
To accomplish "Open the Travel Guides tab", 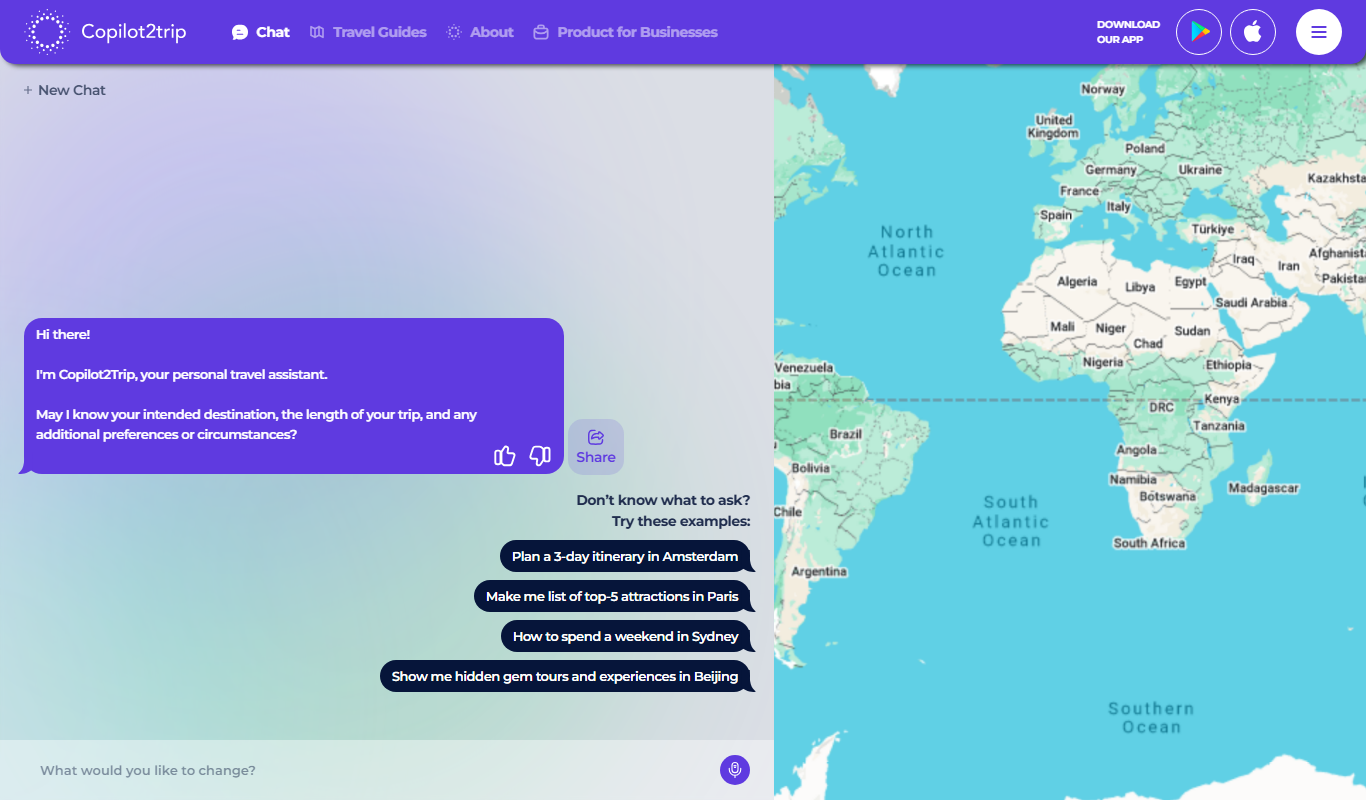I will [x=368, y=32].
